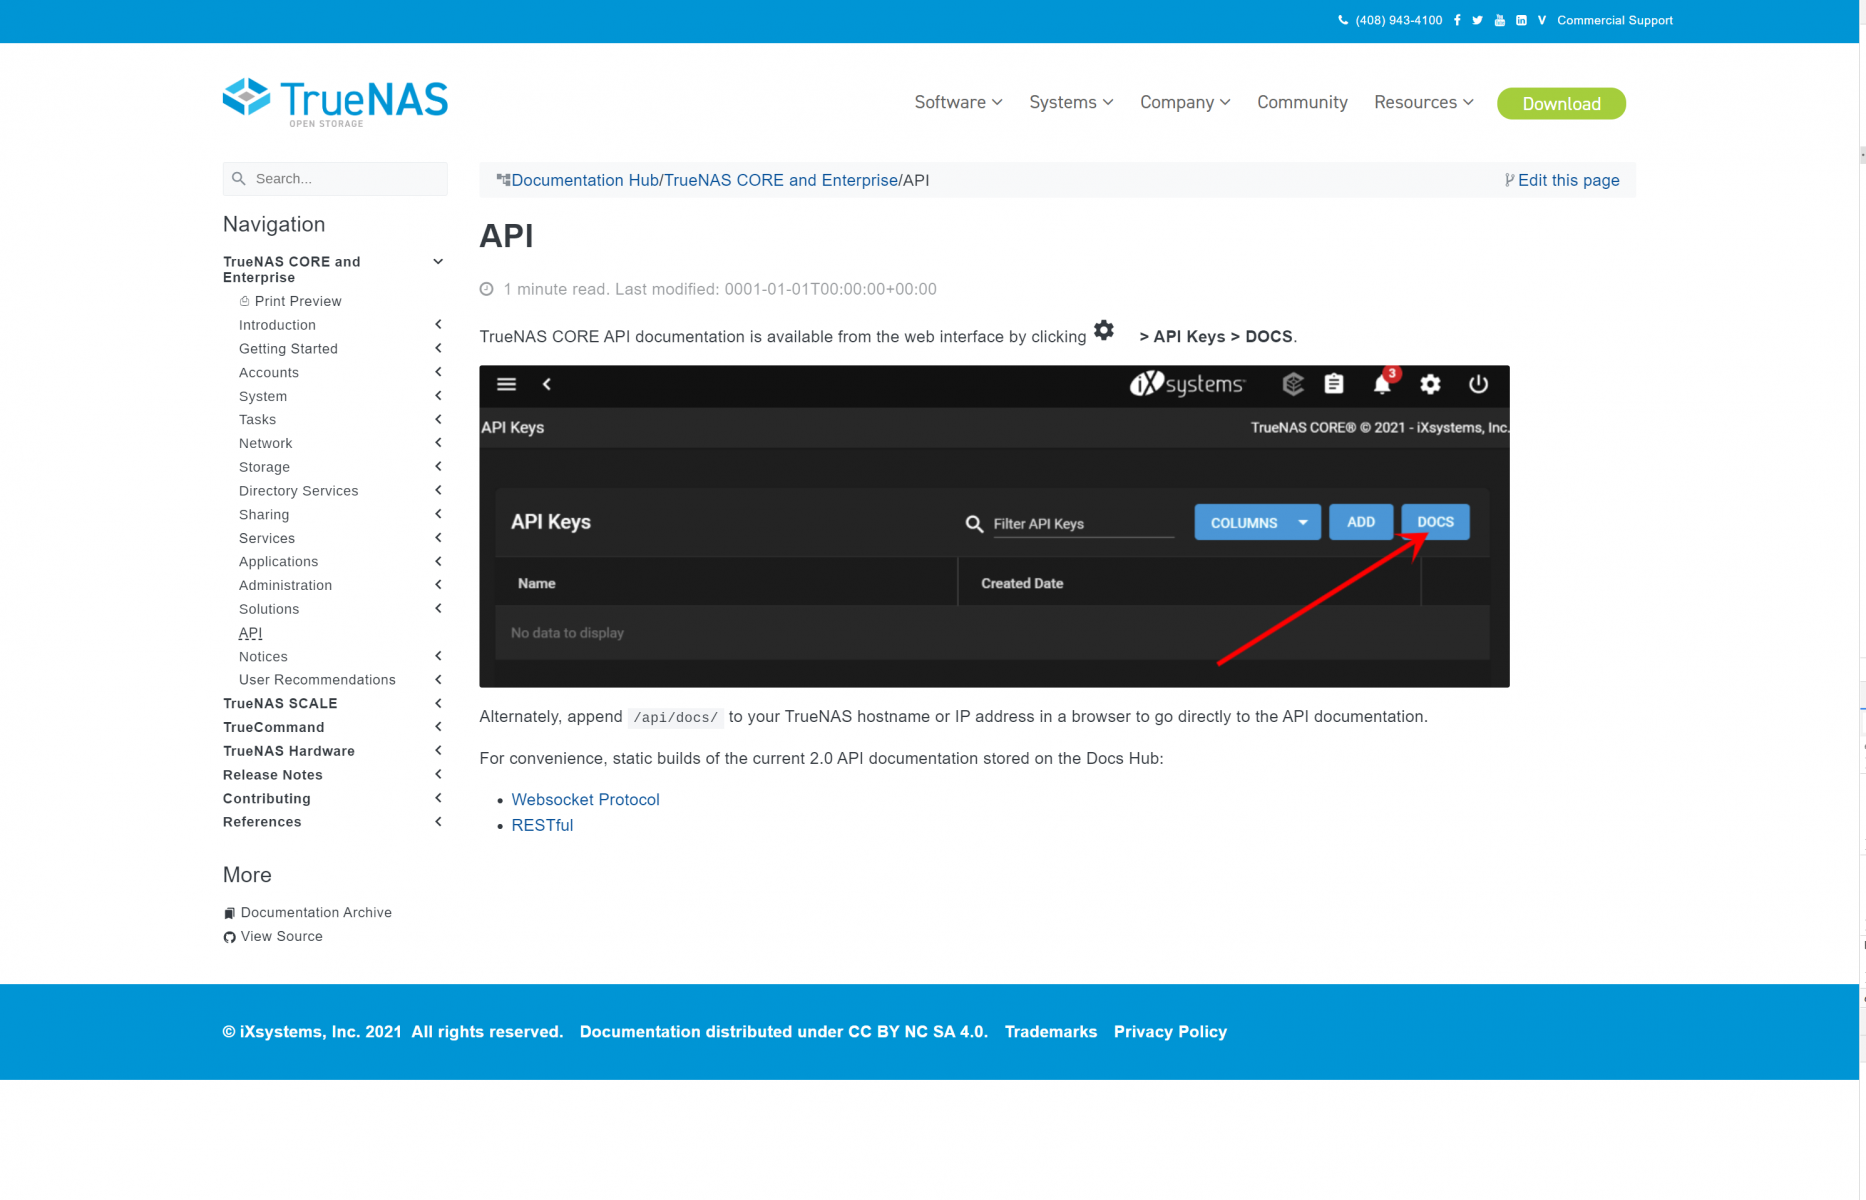Expand the TrueNAS SCALE chevron
Viewport: 1866px width, 1200px height.
438,703
